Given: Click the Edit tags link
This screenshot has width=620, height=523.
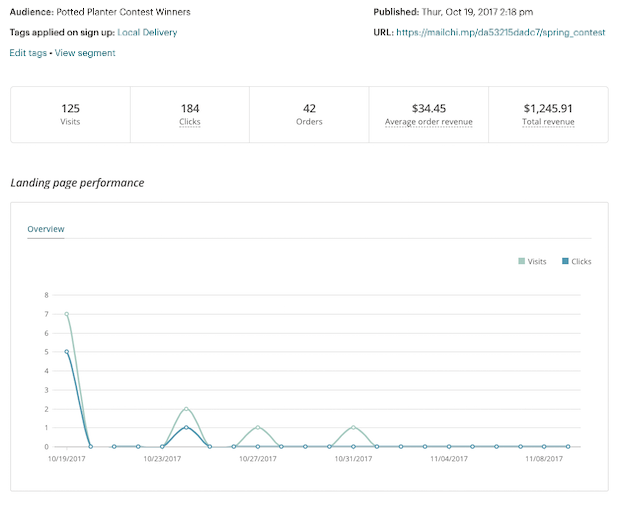Looking at the screenshot, I should point(29,53).
